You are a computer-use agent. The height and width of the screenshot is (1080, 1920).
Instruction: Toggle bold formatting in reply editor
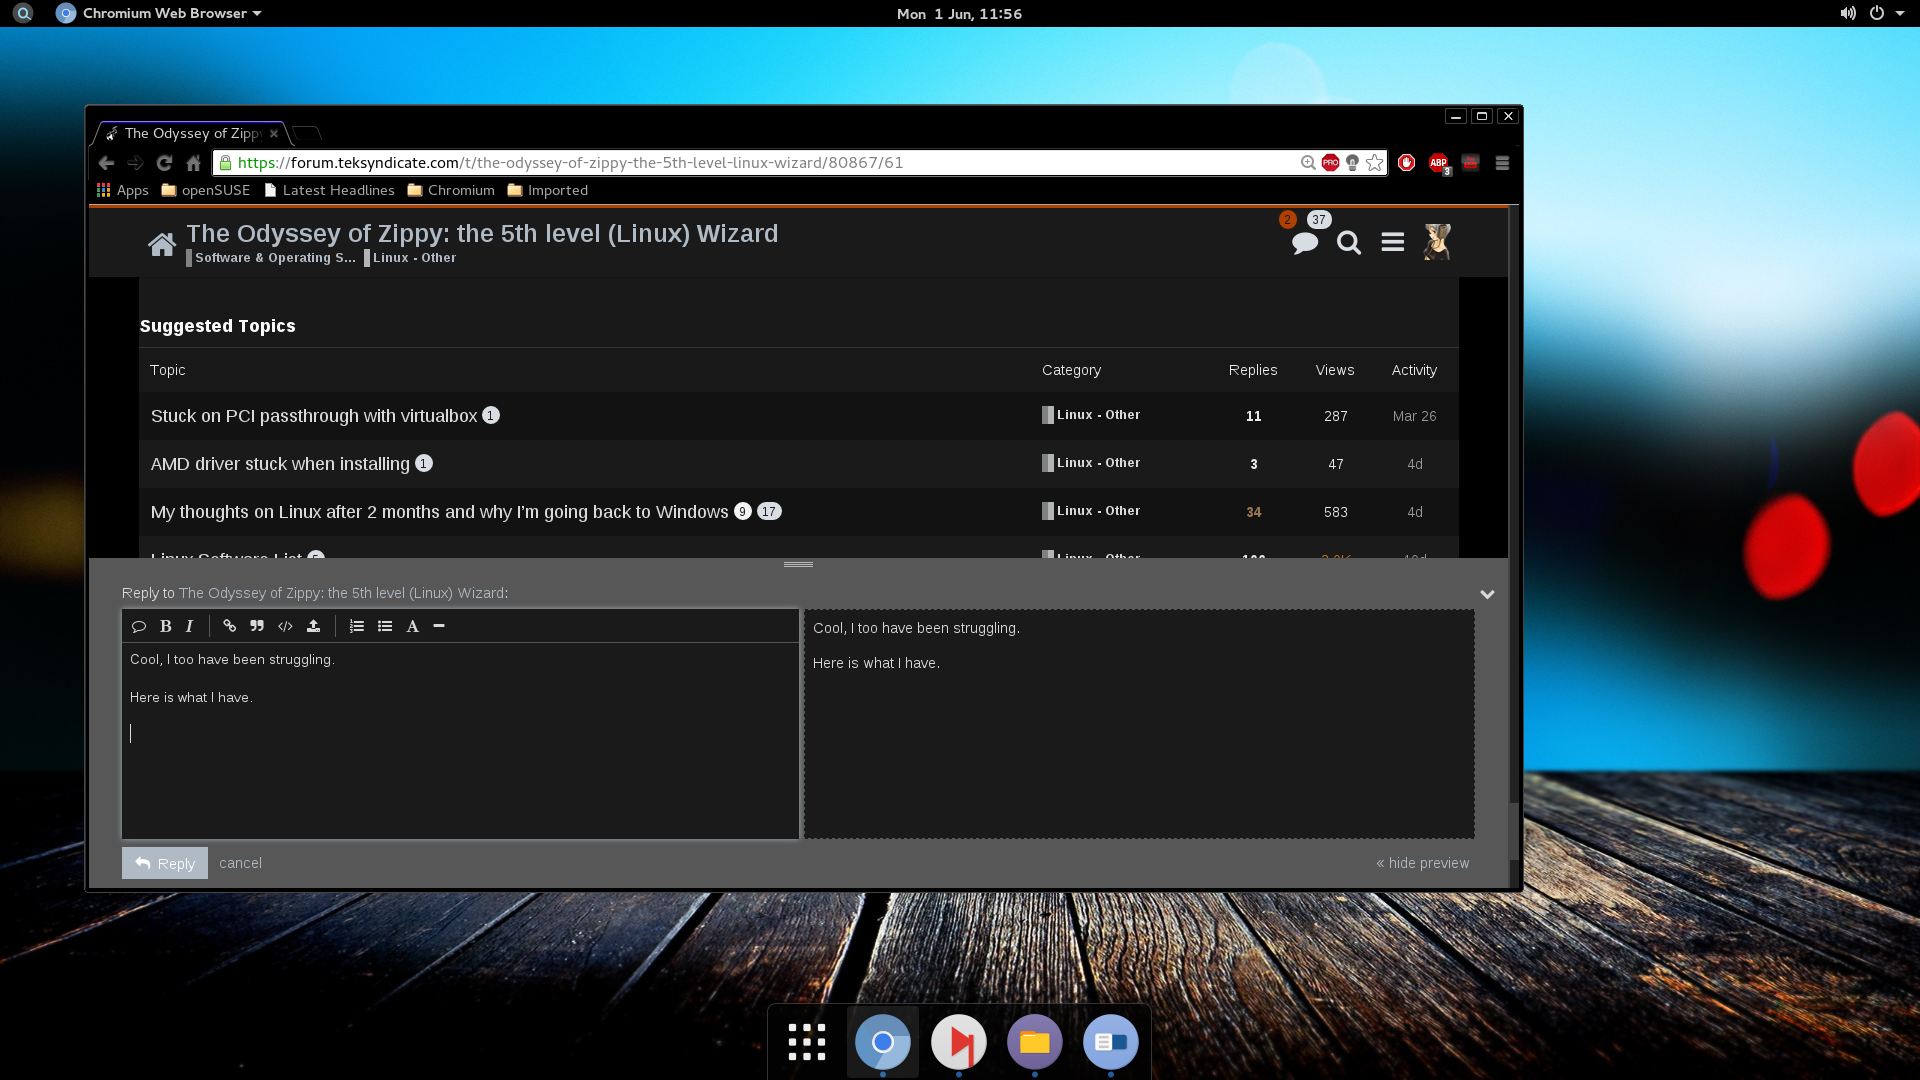coord(166,626)
